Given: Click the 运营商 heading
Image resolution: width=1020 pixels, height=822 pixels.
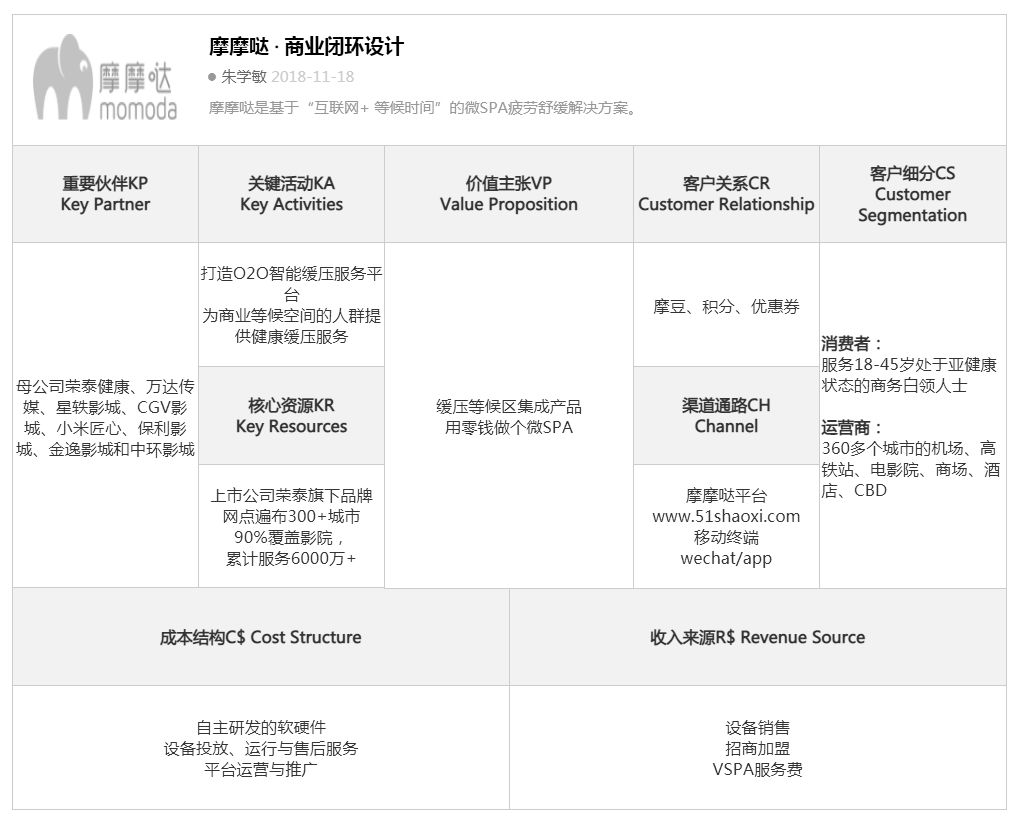Looking at the screenshot, I should [x=852, y=427].
